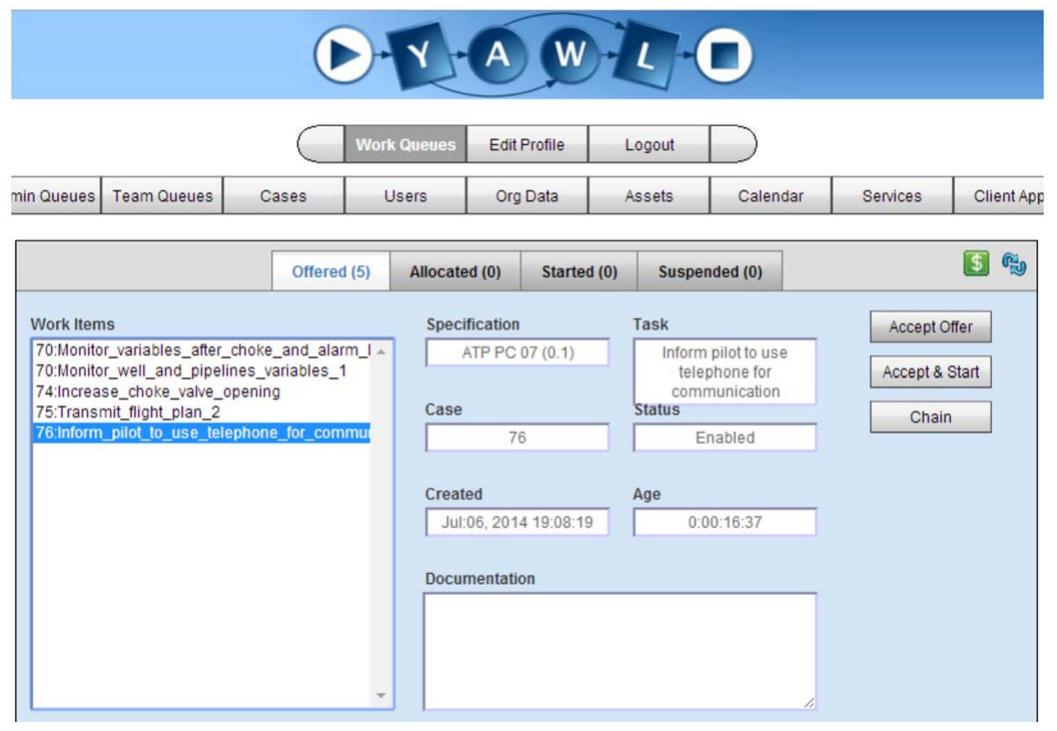Select 75:Transmit_flight_plan_2 work item

coord(202,411)
